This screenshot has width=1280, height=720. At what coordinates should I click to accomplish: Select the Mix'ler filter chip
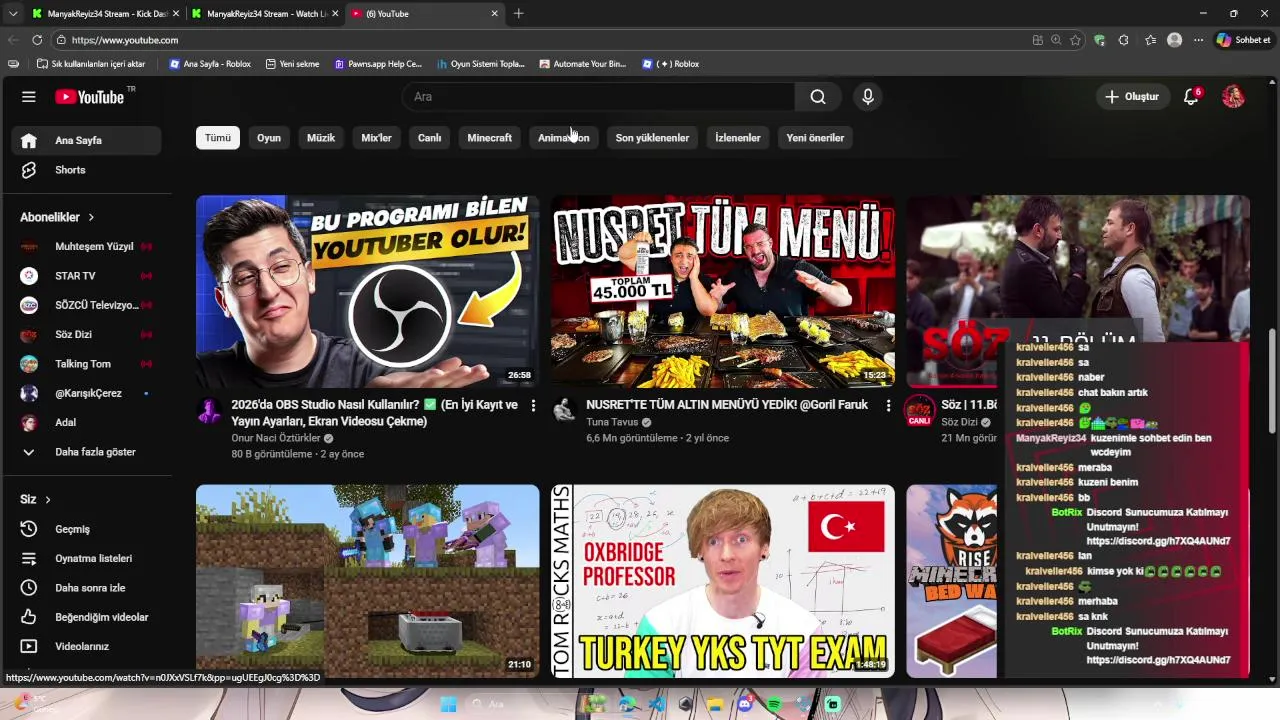pos(376,138)
